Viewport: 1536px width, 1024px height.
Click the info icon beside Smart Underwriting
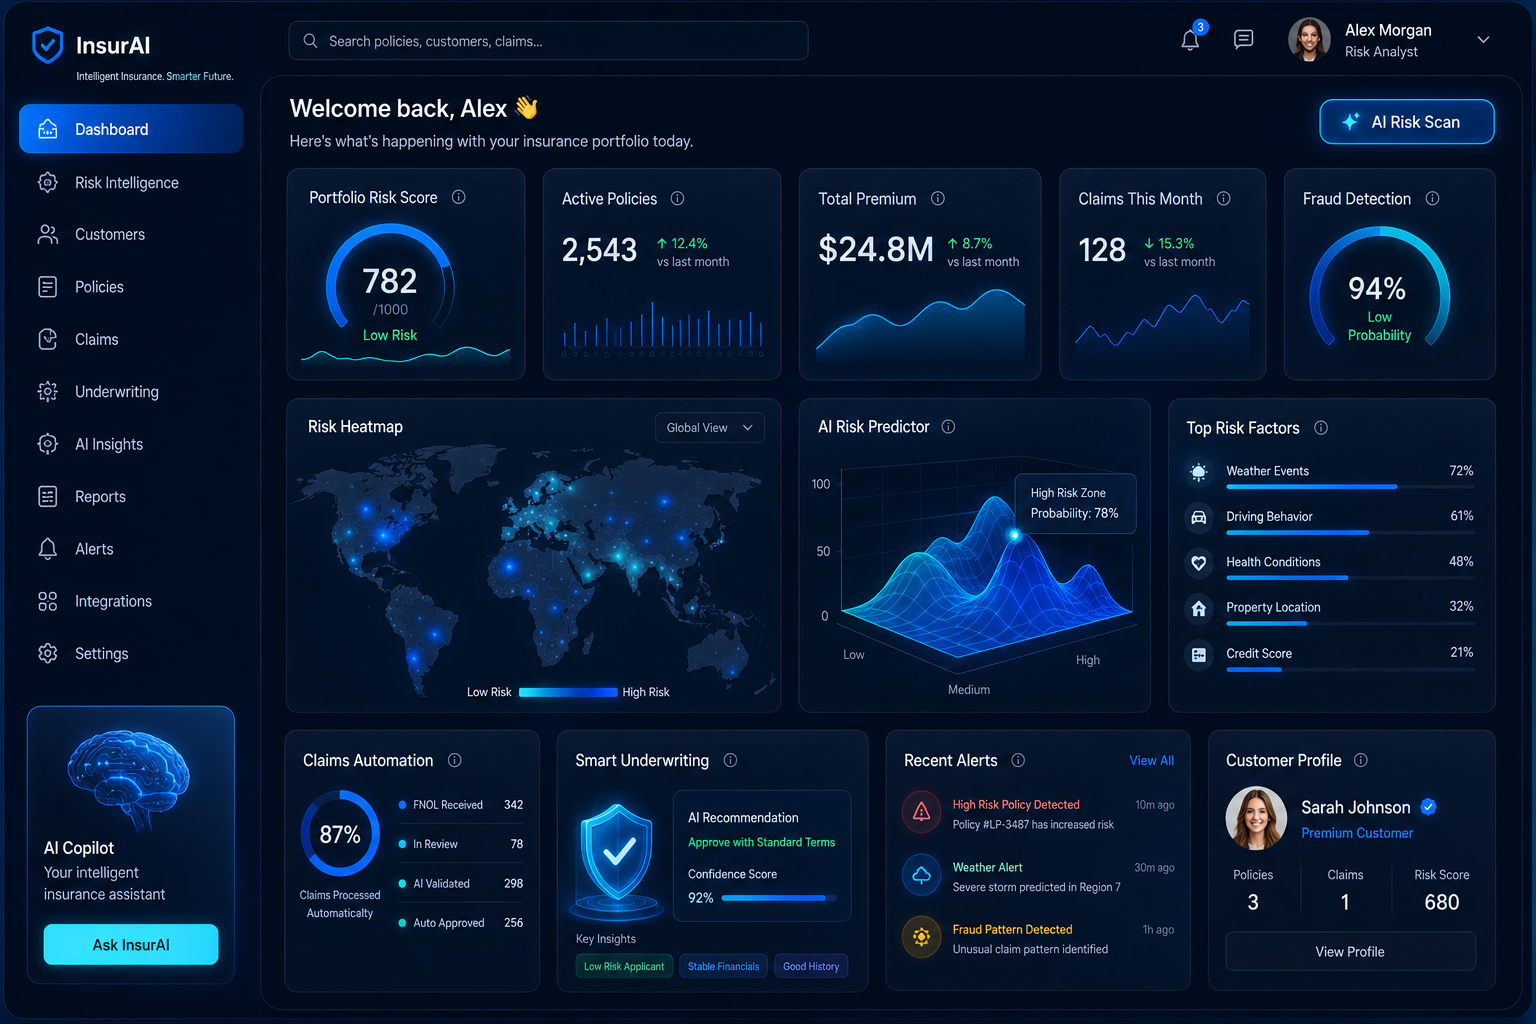coord(730,760)
